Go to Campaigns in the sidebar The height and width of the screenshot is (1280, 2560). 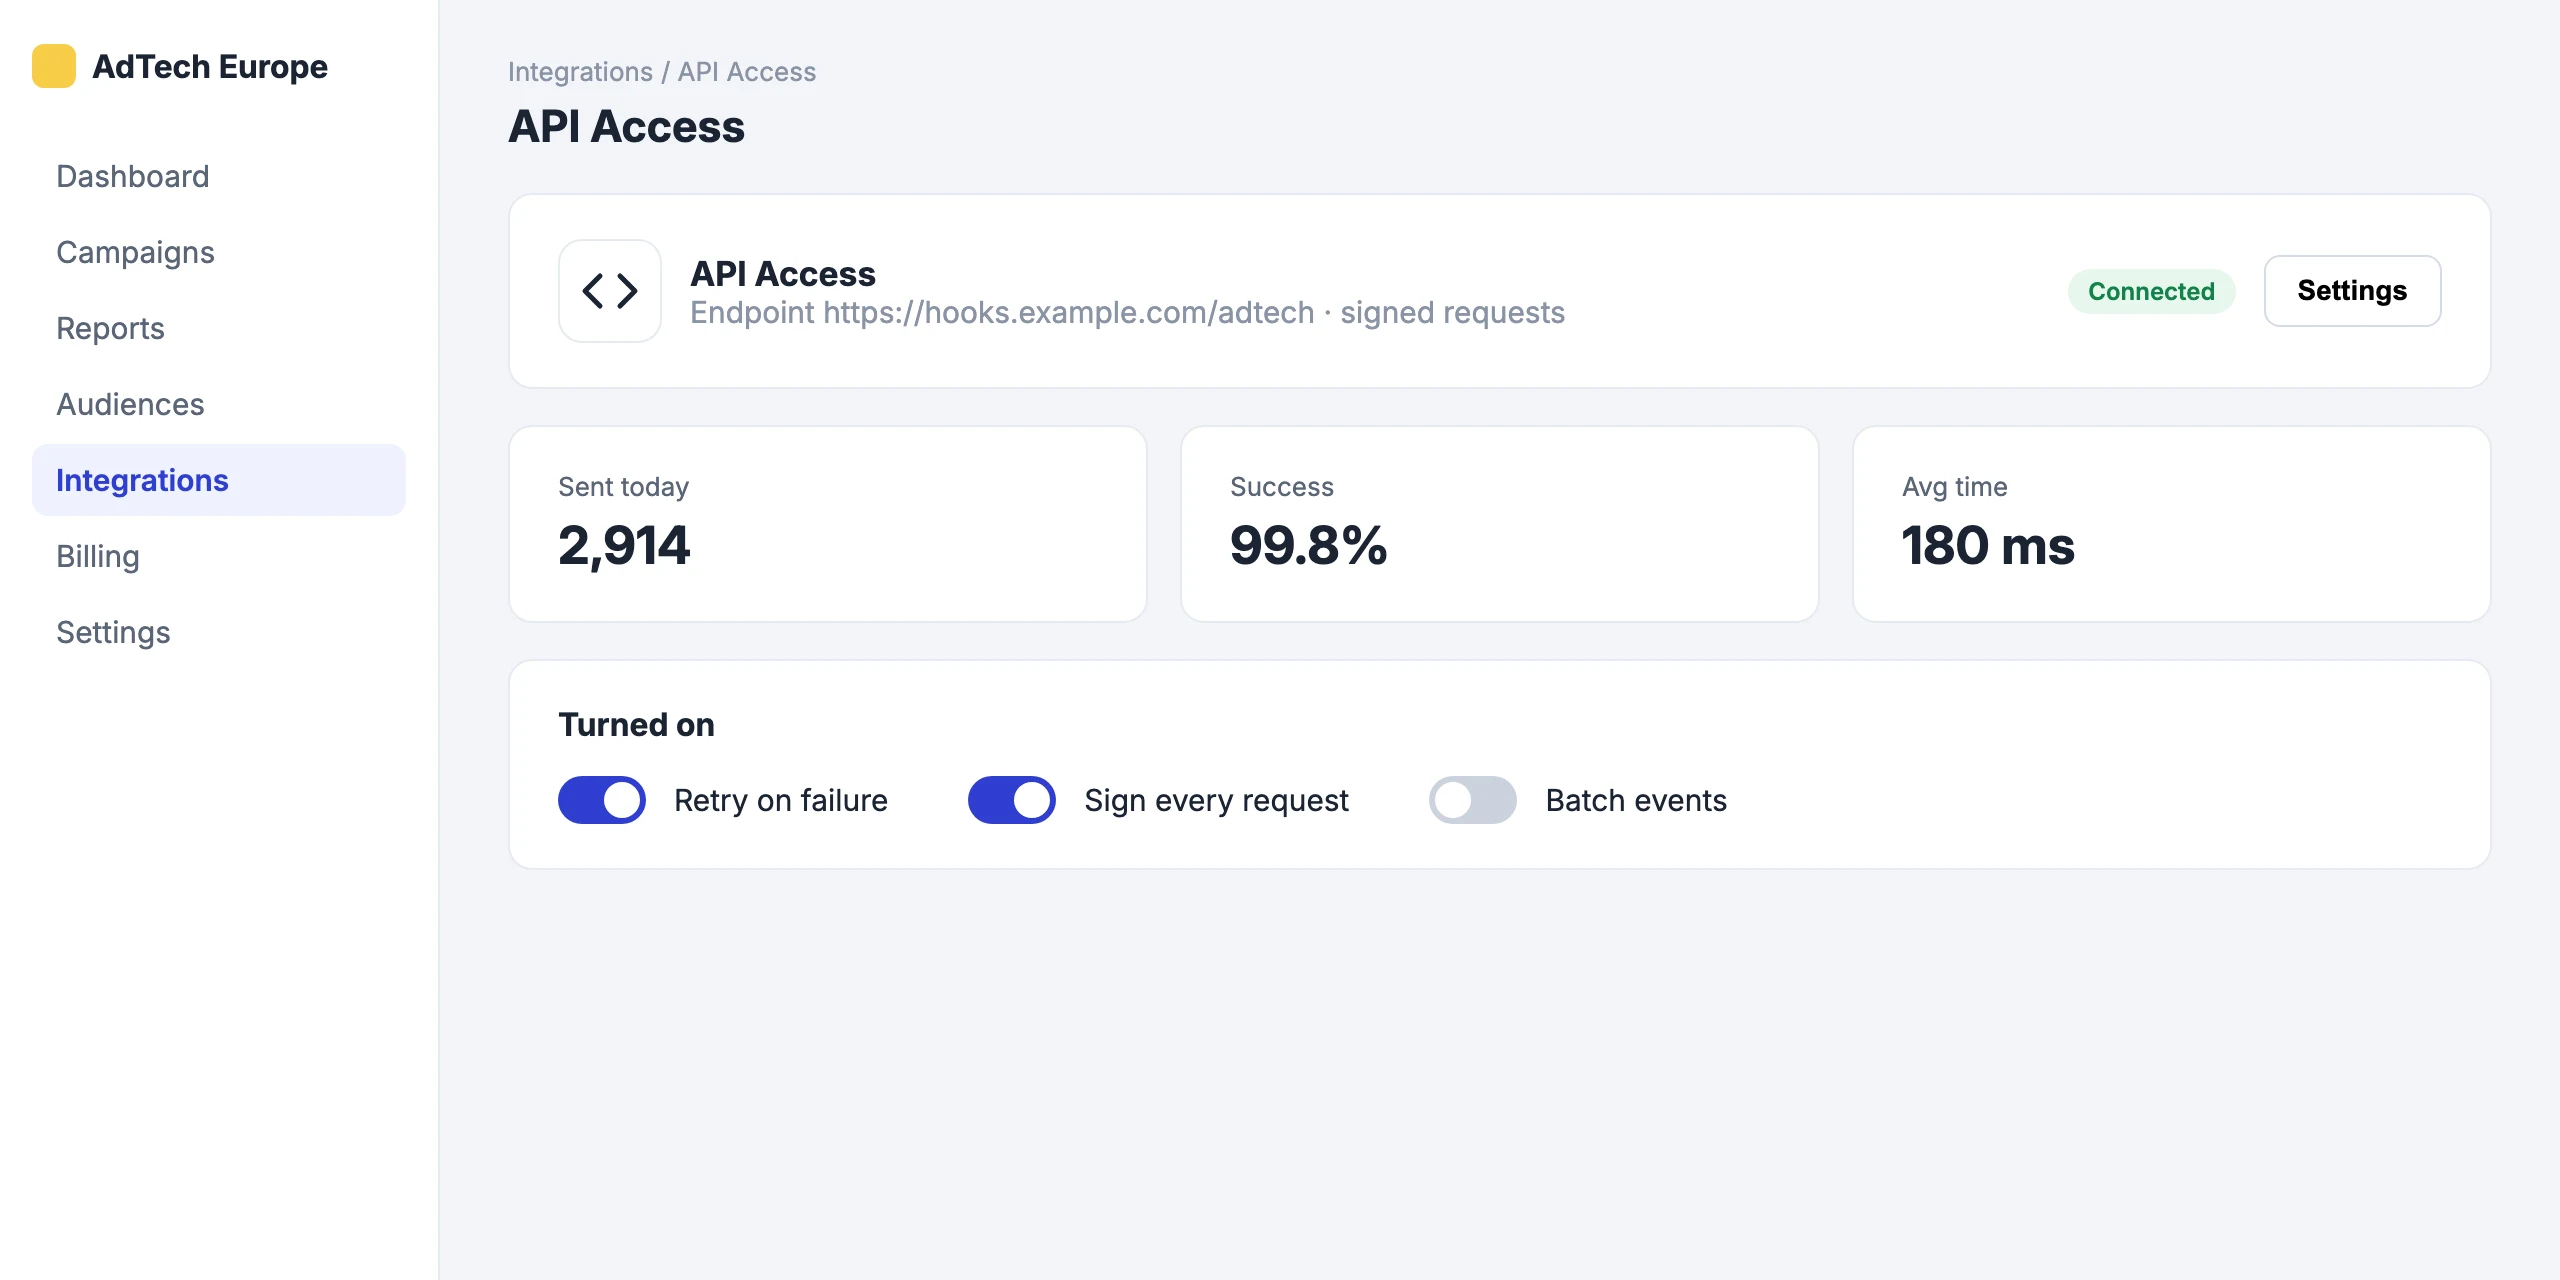click(219, 252)
